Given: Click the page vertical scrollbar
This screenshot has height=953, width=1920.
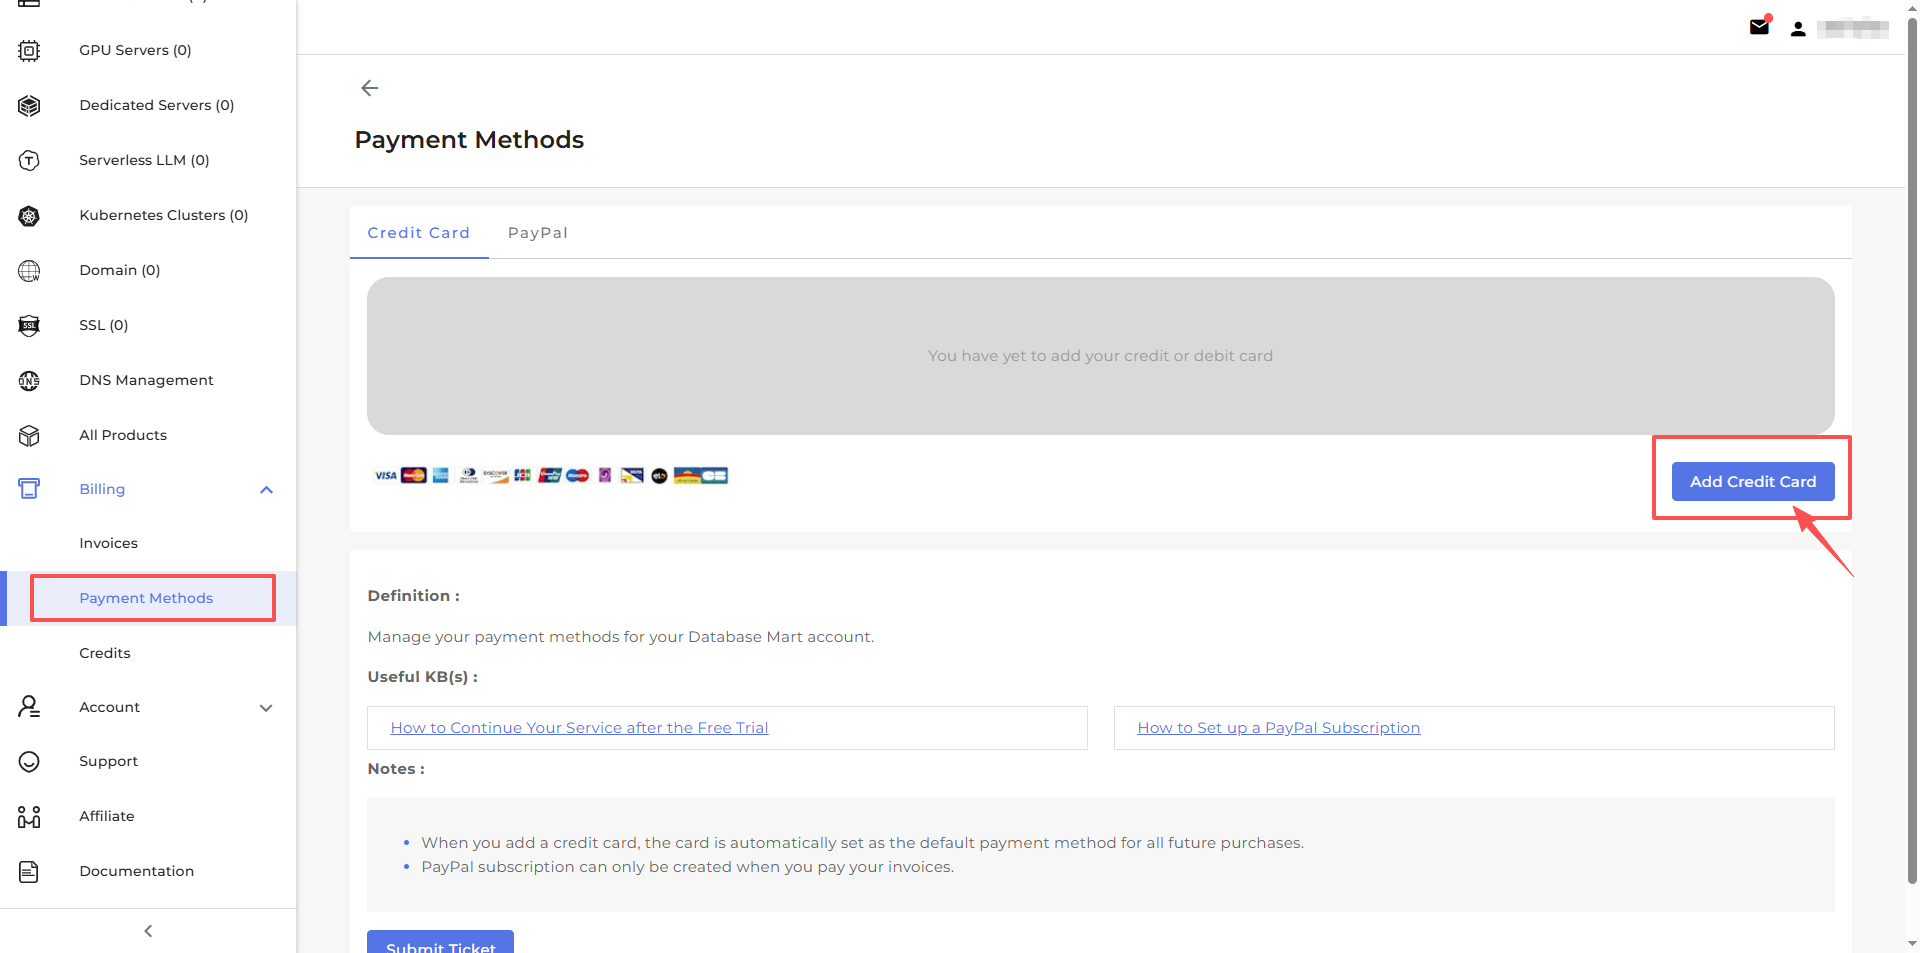Looking at the screenshot, I should [x=1911, y=450].
